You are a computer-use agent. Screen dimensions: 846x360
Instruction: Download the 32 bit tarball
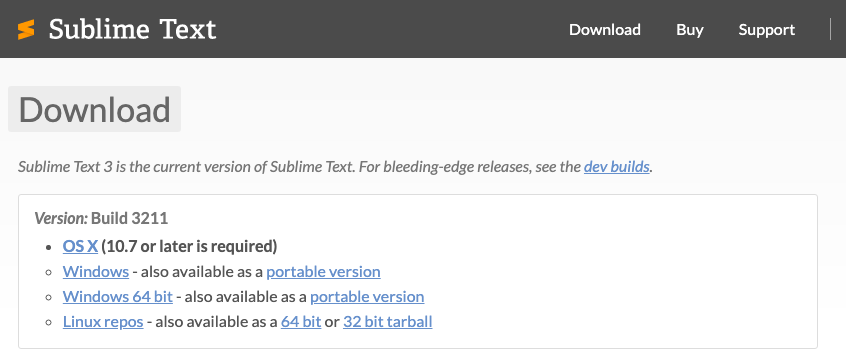point(387,322)
